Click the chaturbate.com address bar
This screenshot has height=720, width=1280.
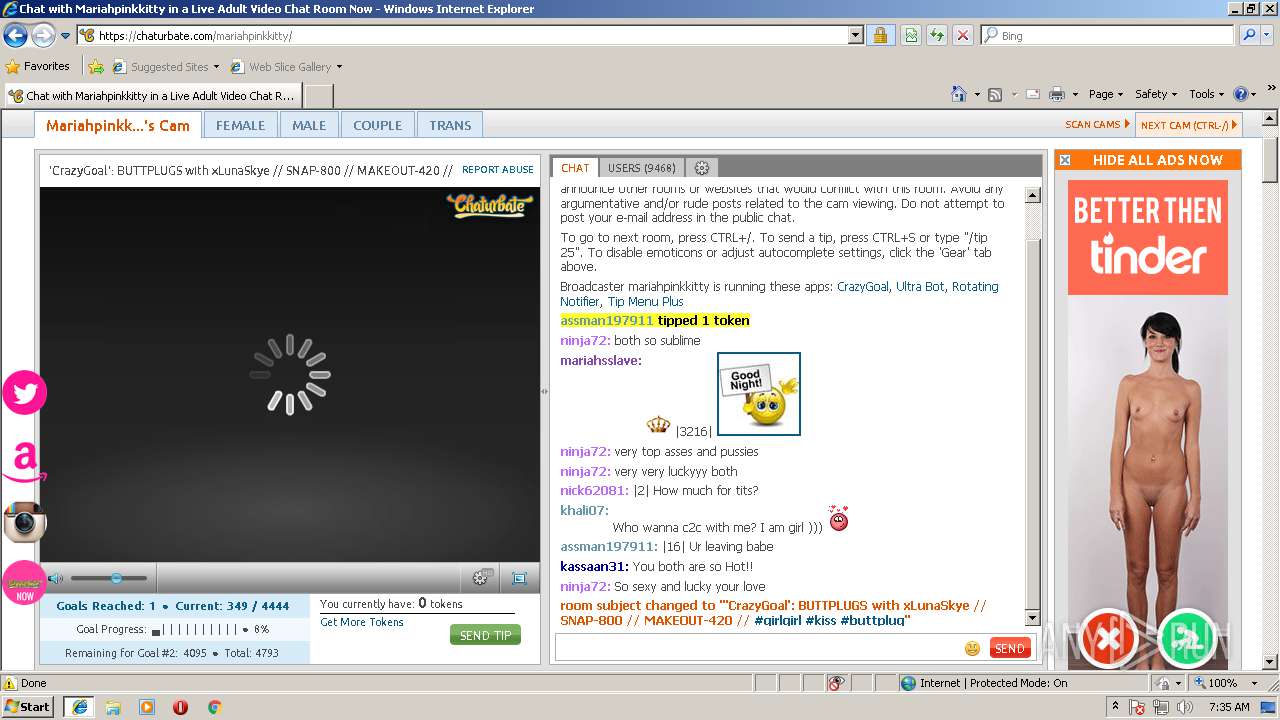click(x=462, y=35)
